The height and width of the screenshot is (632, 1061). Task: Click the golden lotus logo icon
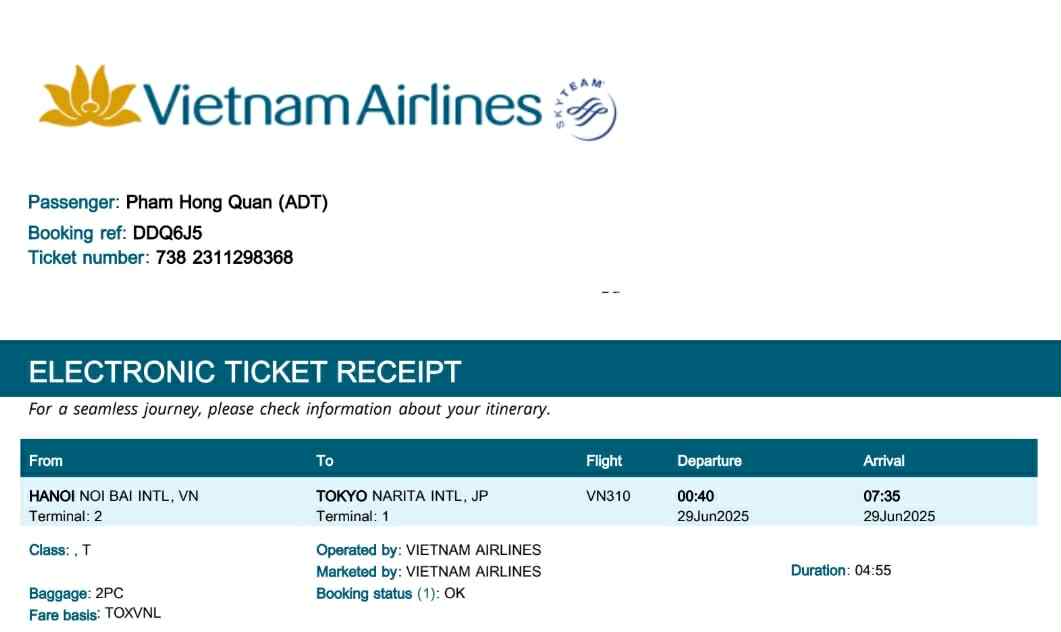coord(89,99)
